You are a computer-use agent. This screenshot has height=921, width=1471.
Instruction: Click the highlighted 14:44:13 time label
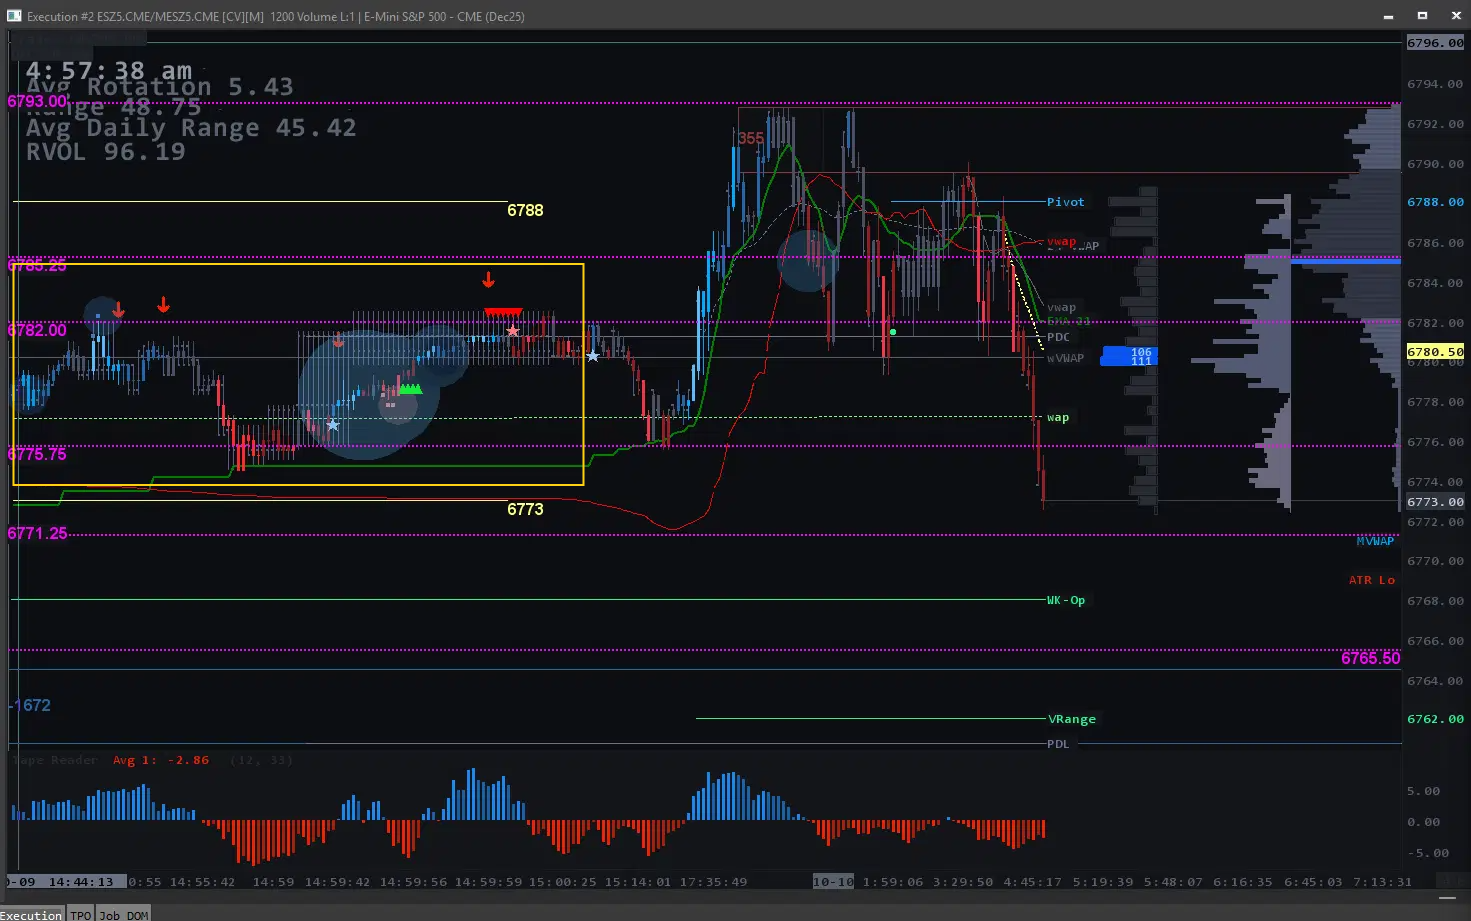[x=81, y=882]
